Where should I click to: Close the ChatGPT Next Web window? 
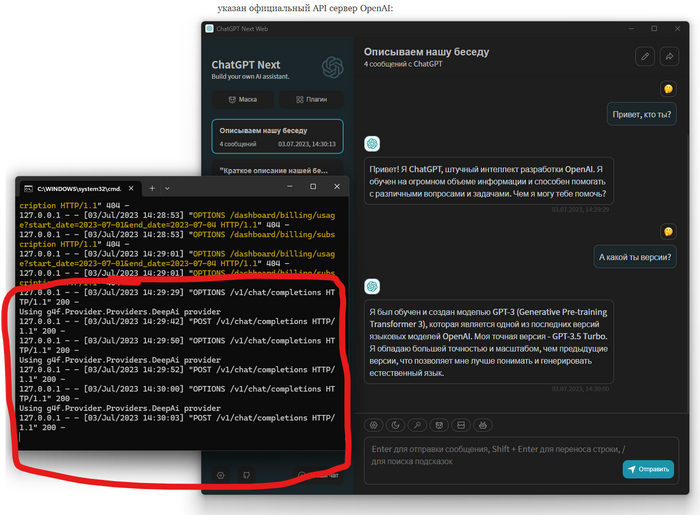677,29
